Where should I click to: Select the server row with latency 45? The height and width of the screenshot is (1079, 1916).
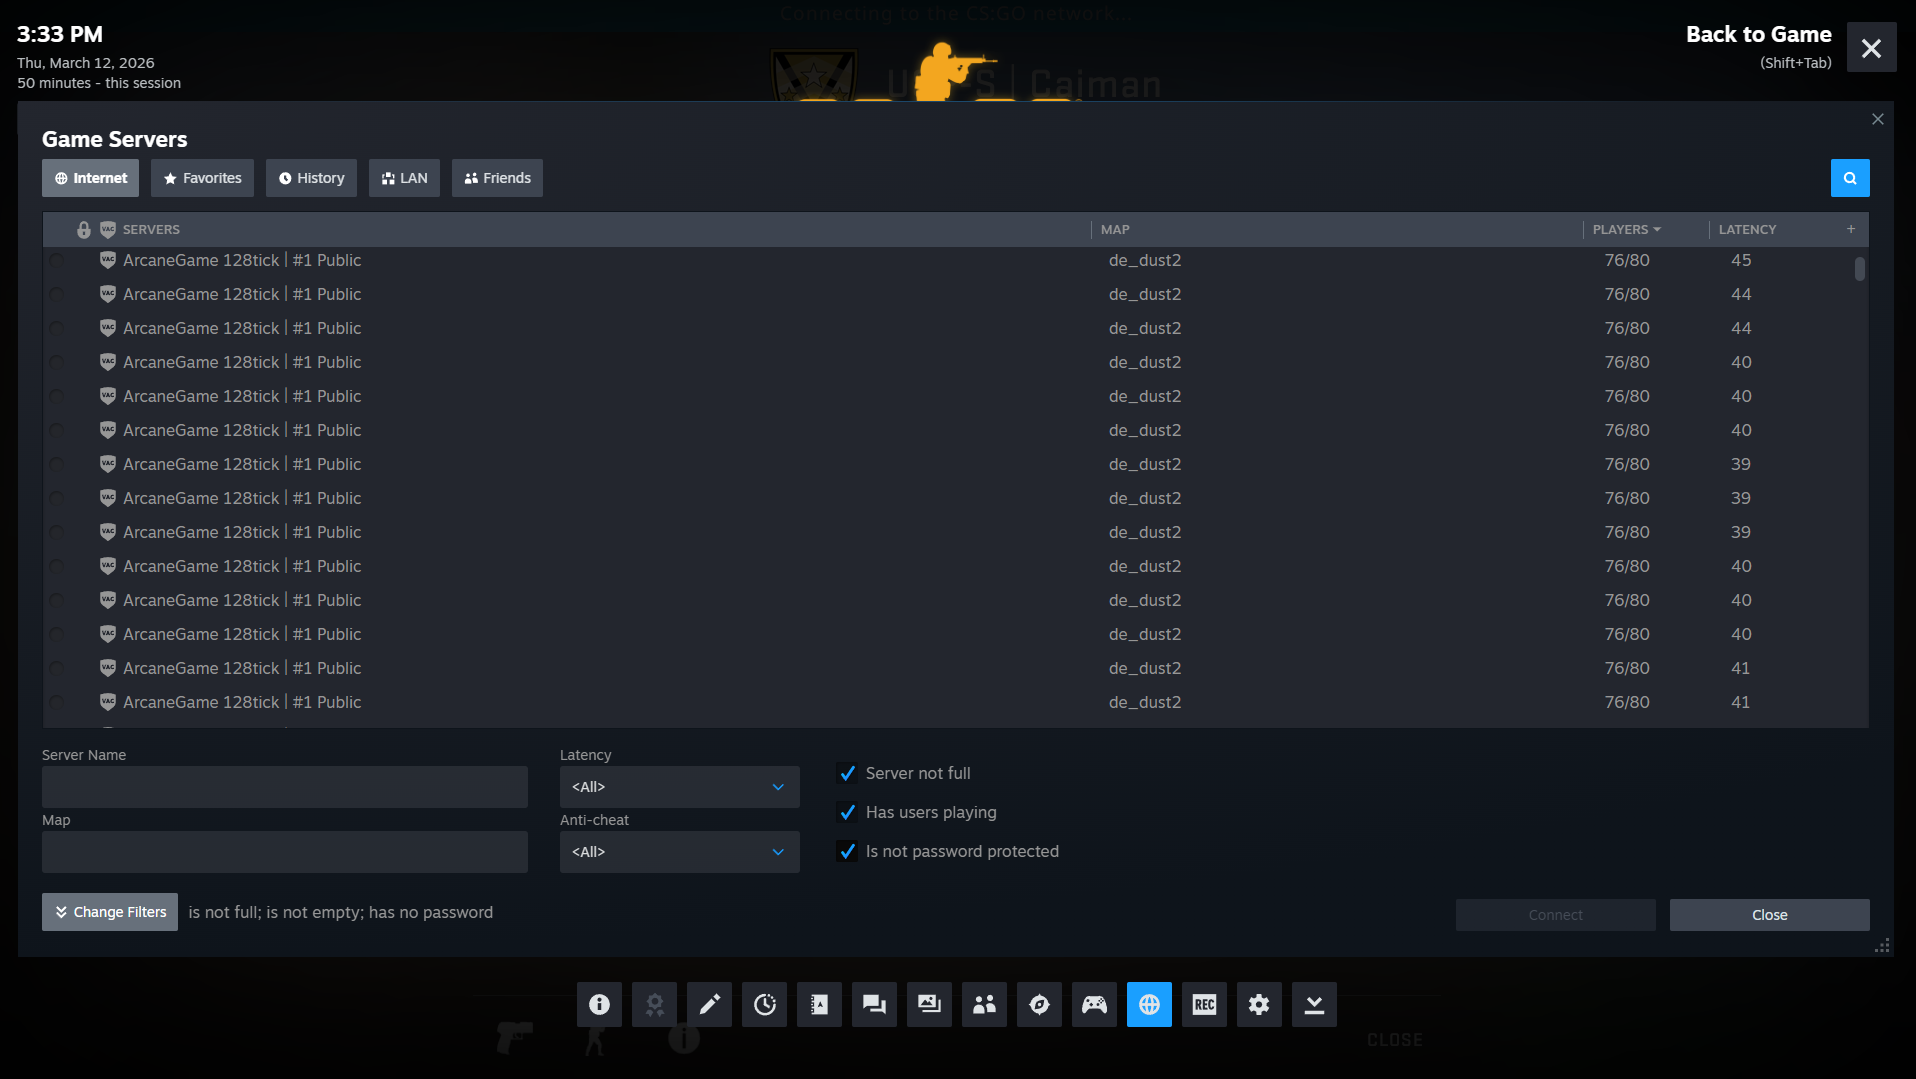955,260
